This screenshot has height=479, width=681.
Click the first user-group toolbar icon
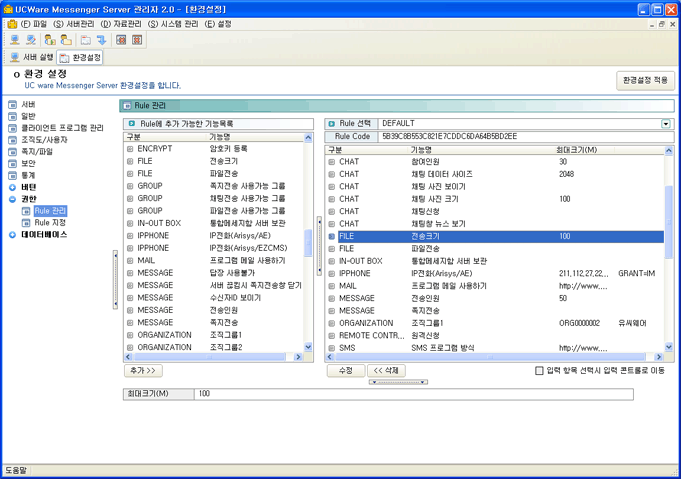[x=50, y=40]
